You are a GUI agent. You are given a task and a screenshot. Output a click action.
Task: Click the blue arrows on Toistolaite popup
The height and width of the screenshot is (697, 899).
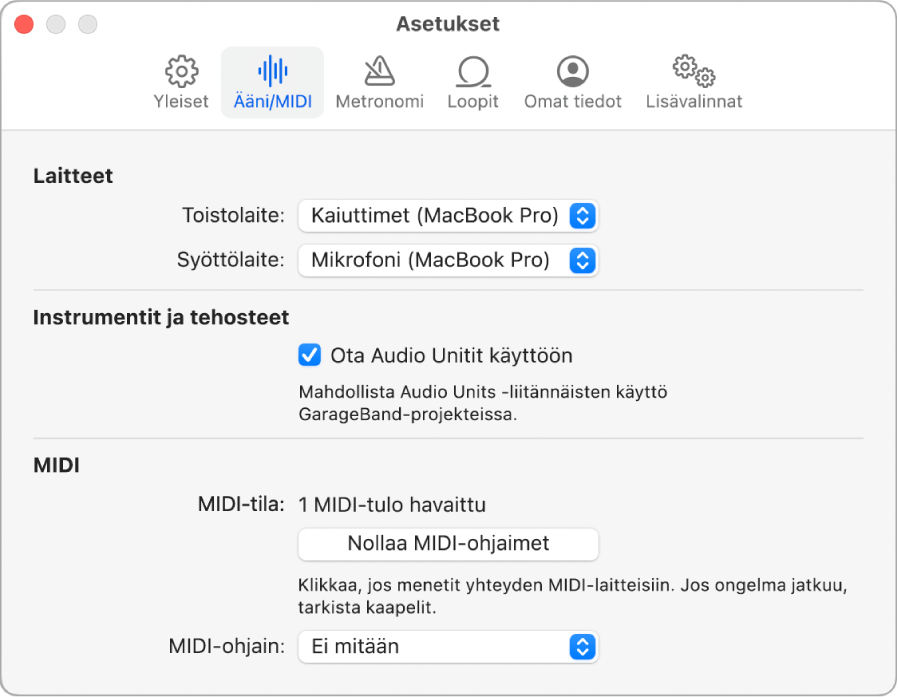(x=585, y=216)
